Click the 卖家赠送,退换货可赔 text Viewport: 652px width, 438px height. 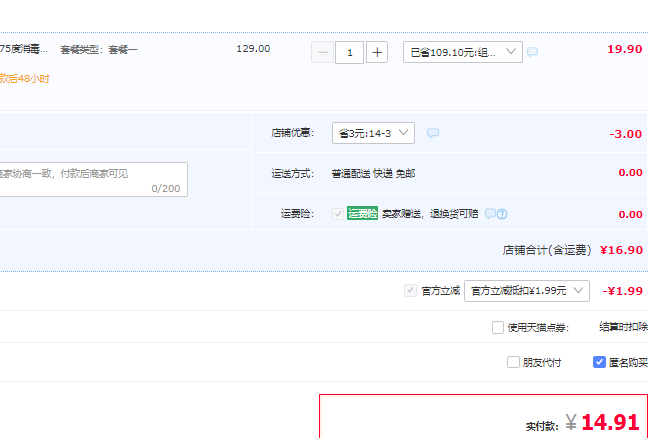(430, 214)
